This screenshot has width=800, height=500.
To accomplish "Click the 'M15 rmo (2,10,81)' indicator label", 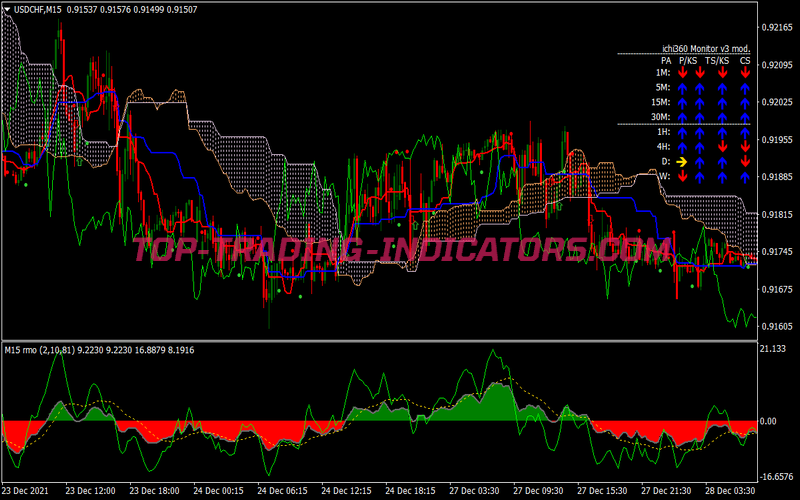I will click(40, 351).
